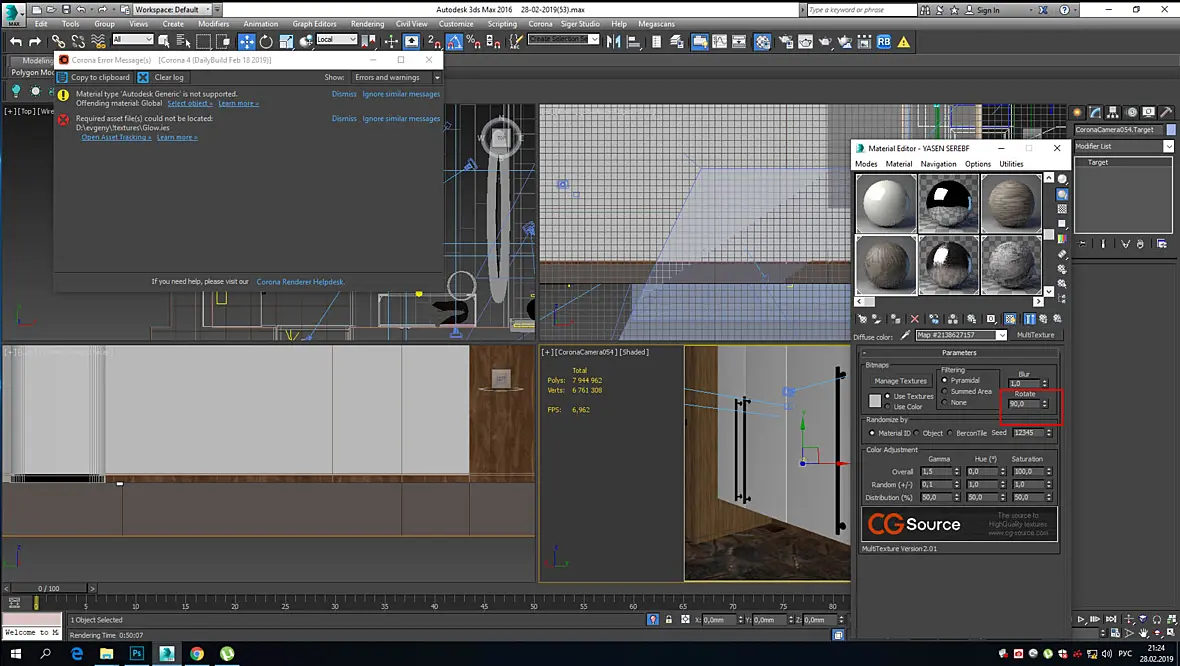The width and height of the screenshot is (1180, 666).
Task: Open the Rendering menu
Action: pos(367,24)
